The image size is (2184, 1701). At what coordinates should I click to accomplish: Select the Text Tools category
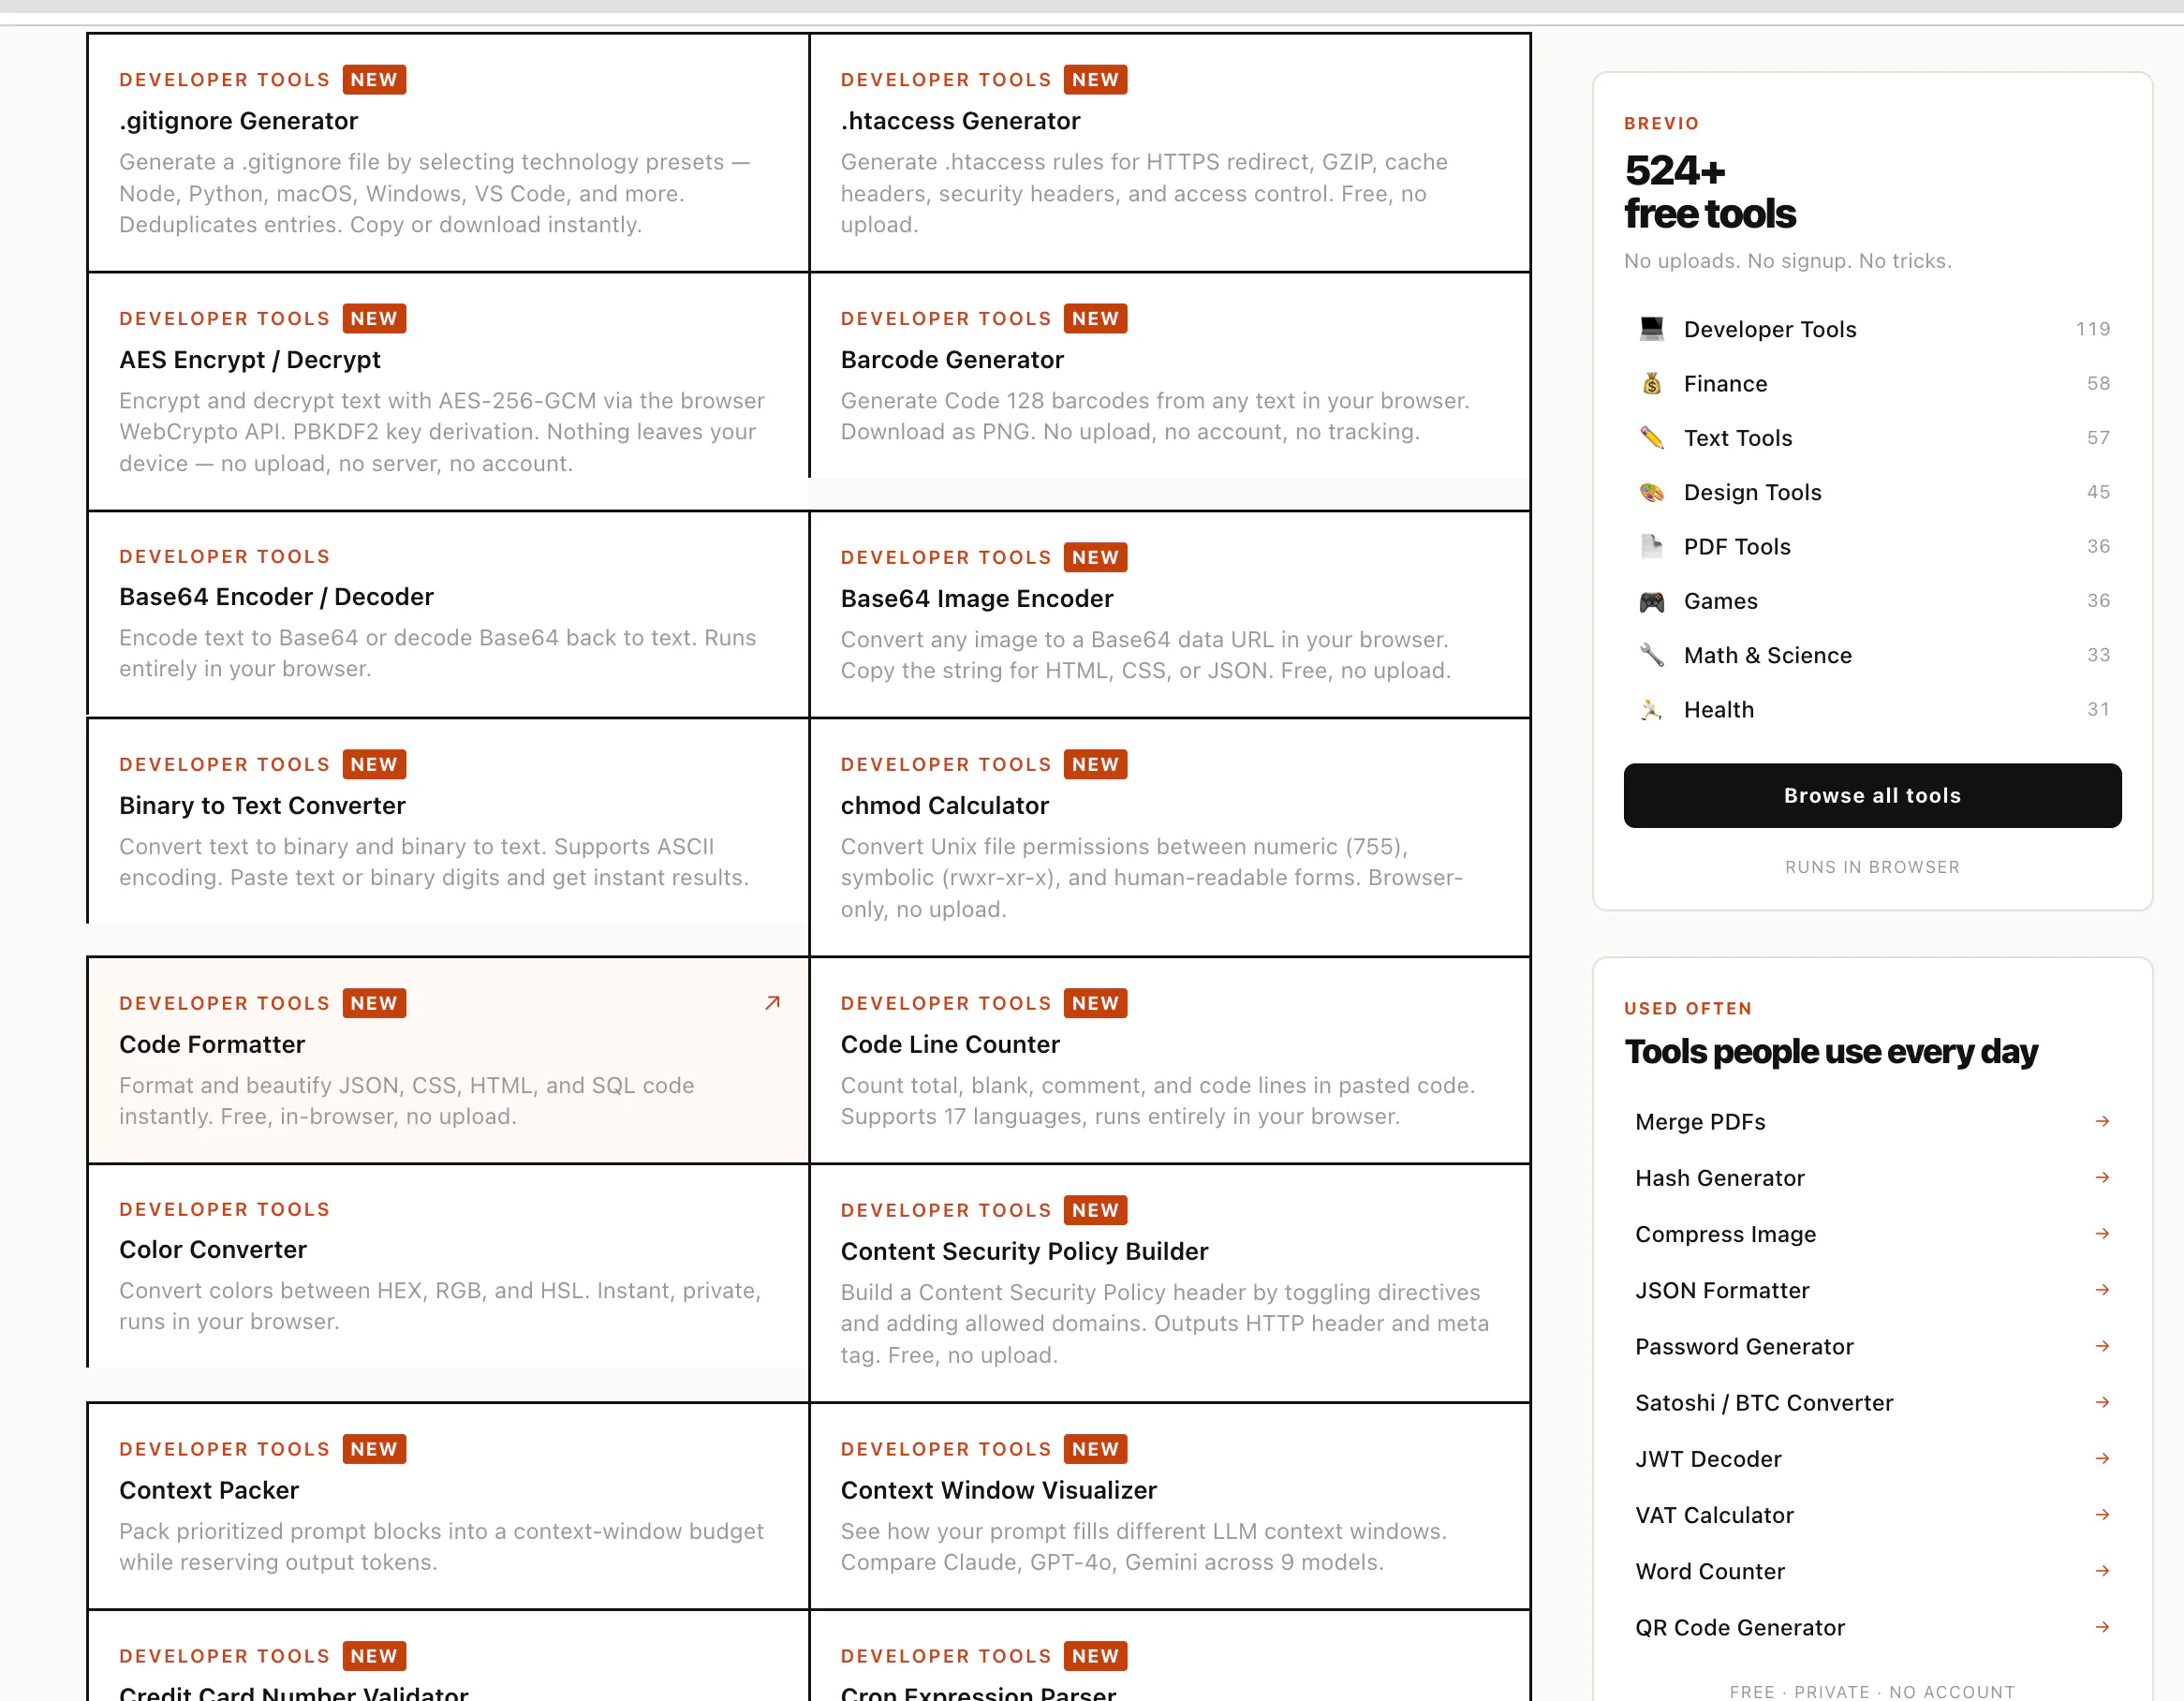pyautogui.click(x=1872, y=437)
